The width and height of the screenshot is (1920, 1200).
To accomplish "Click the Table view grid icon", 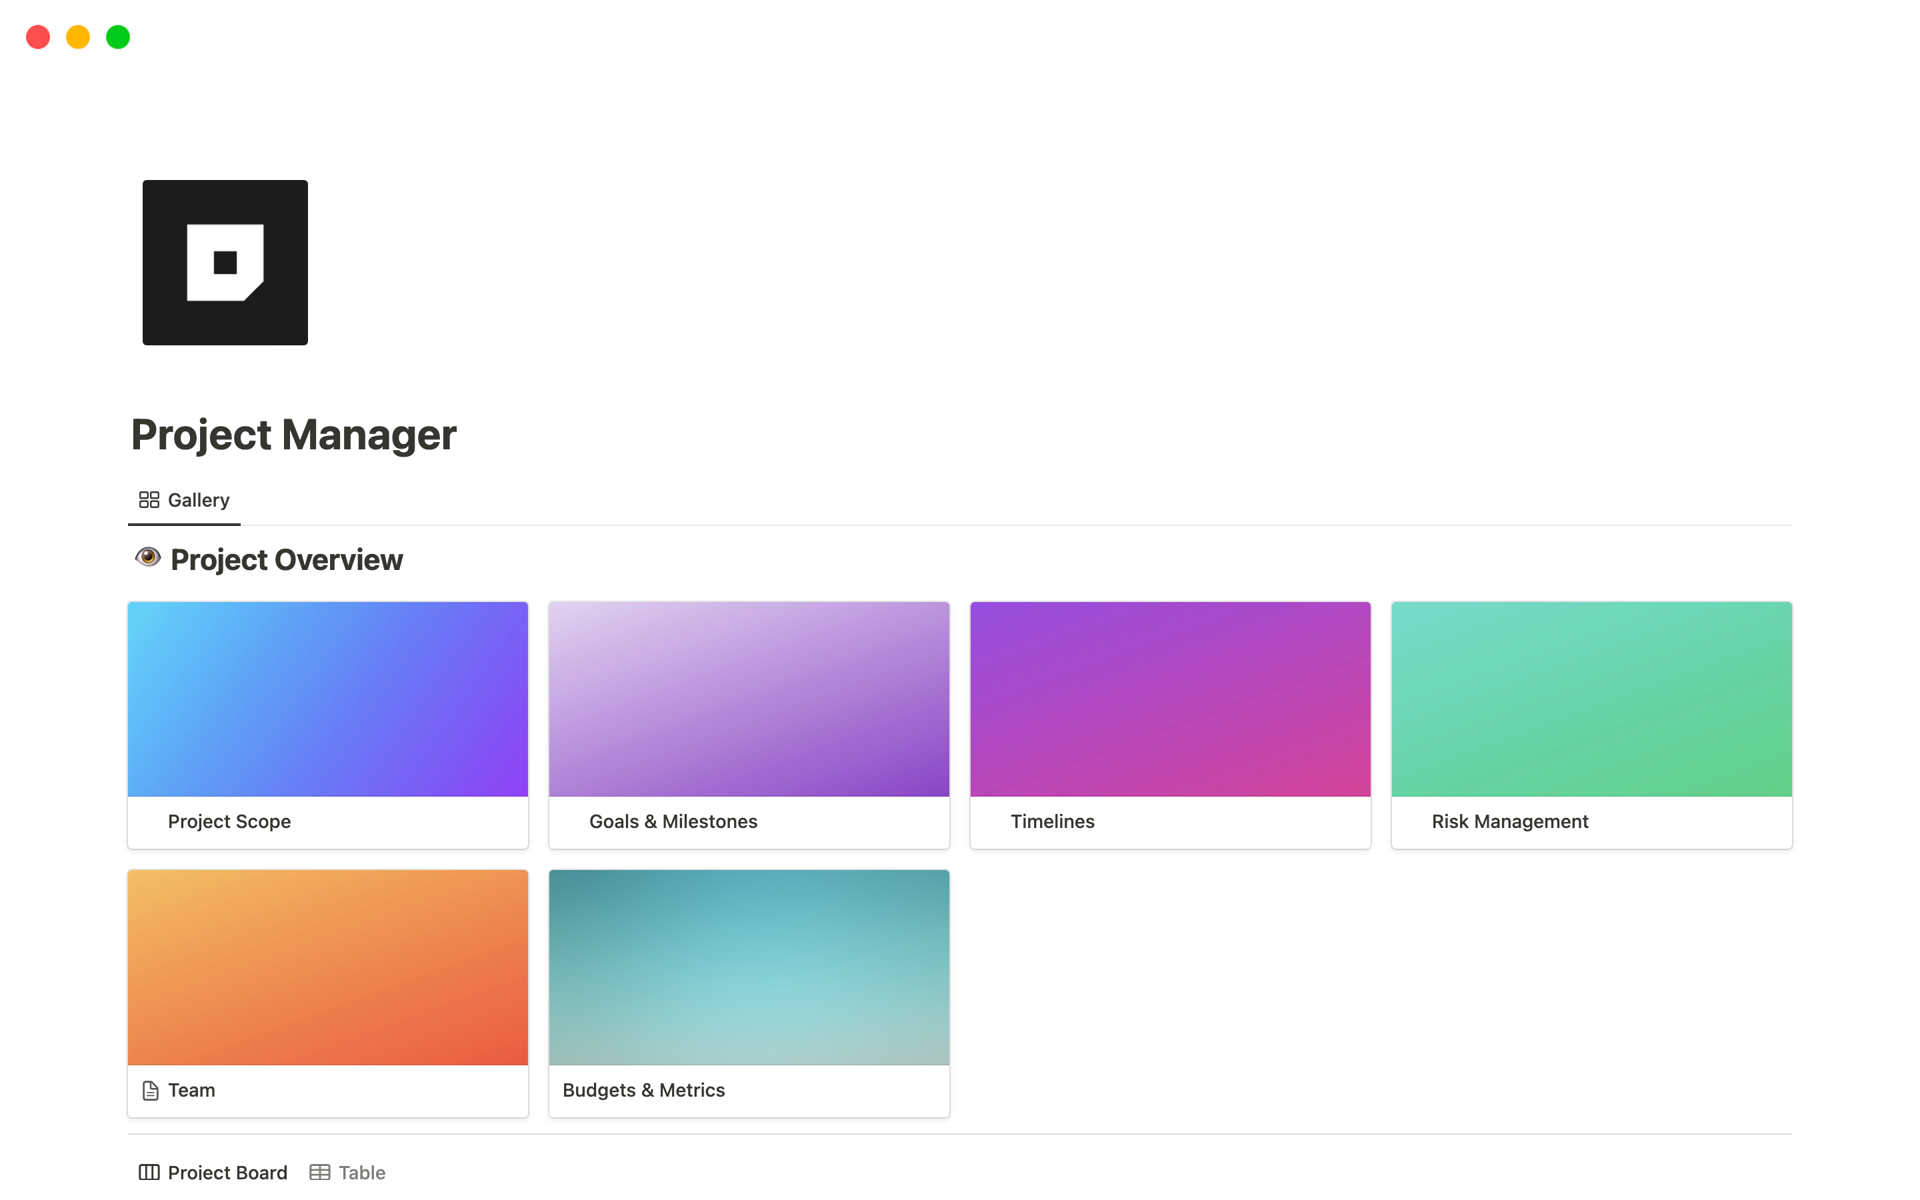I will coord(320,1172).
